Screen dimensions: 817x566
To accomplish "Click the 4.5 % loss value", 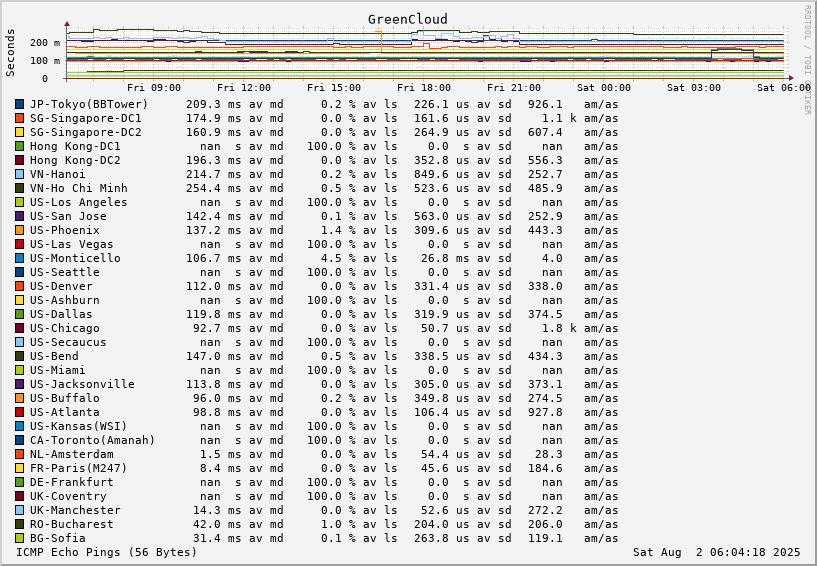I will tap(338, 258).
